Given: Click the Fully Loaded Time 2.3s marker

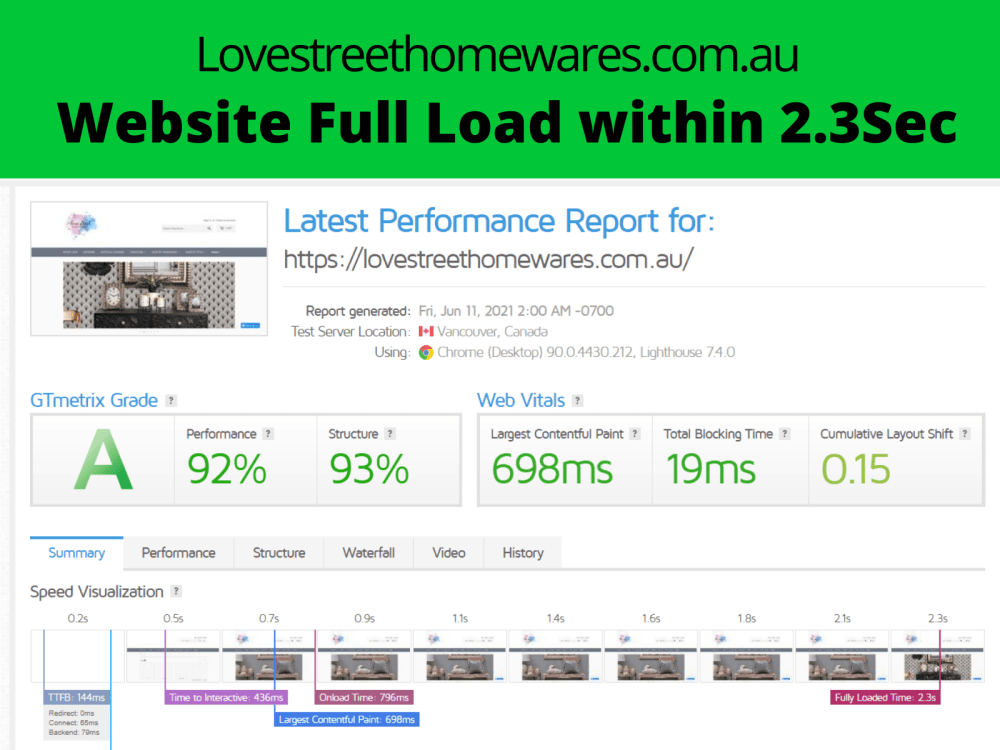Looking at the screenshot, I should click(885, 698).
